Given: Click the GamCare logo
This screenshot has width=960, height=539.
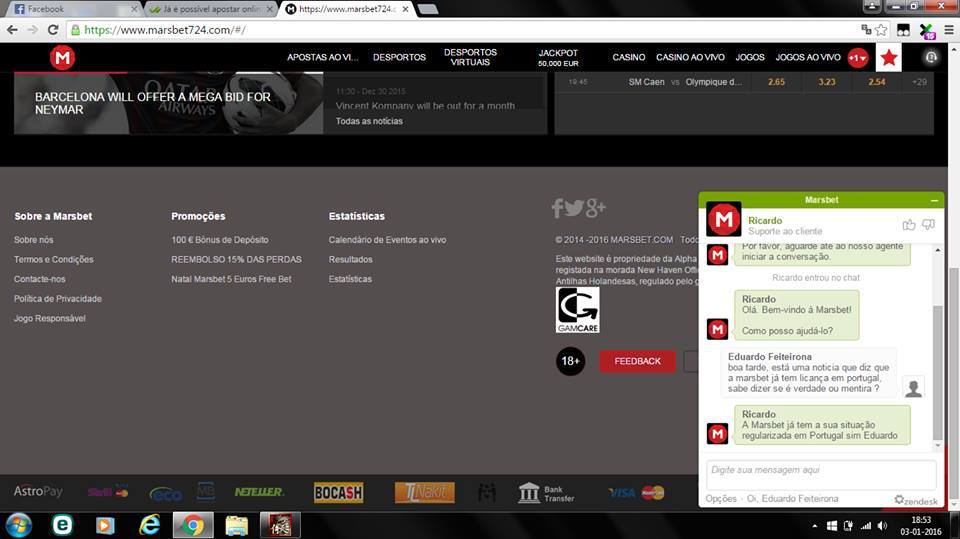Looking at the screenshot, I should (x=577, y=311).
